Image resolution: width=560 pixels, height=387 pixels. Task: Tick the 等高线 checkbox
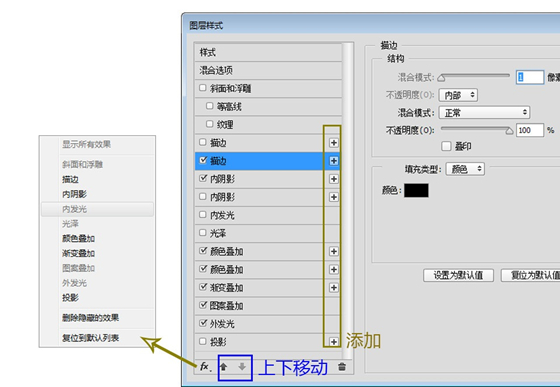pos(210,106)
